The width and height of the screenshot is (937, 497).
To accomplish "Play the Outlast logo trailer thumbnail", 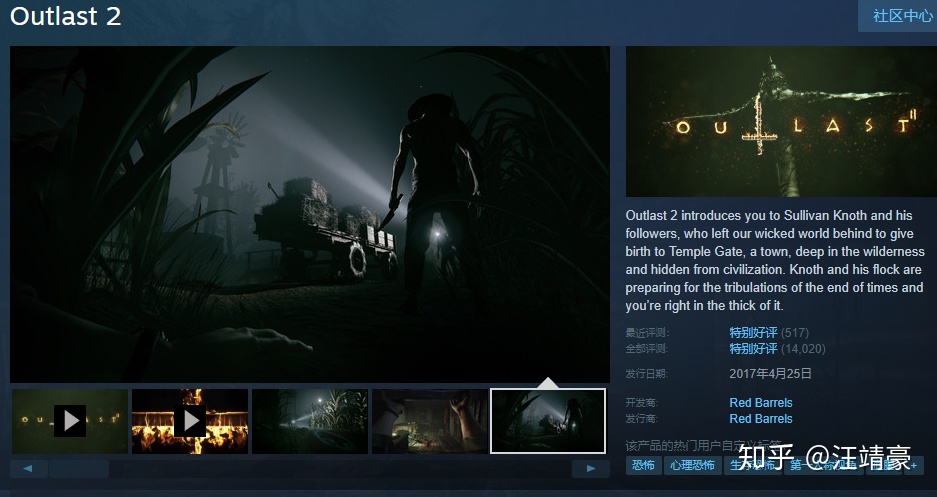I will pyautogui.click(x=70, y=421).
